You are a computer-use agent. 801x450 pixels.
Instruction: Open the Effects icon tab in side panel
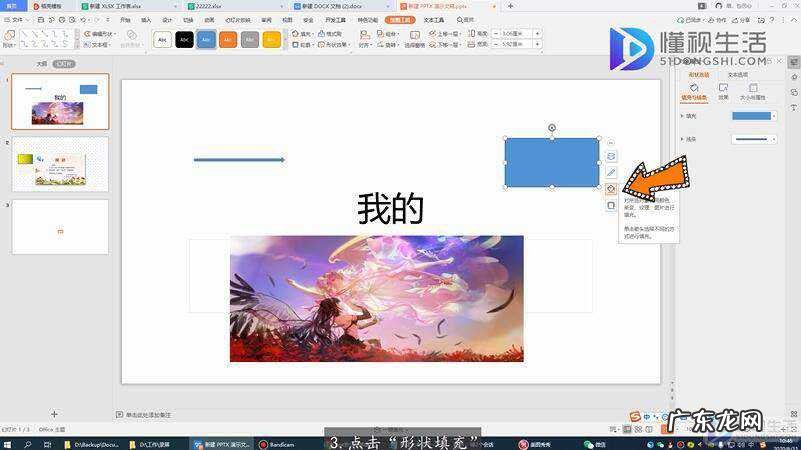point(723,91)
